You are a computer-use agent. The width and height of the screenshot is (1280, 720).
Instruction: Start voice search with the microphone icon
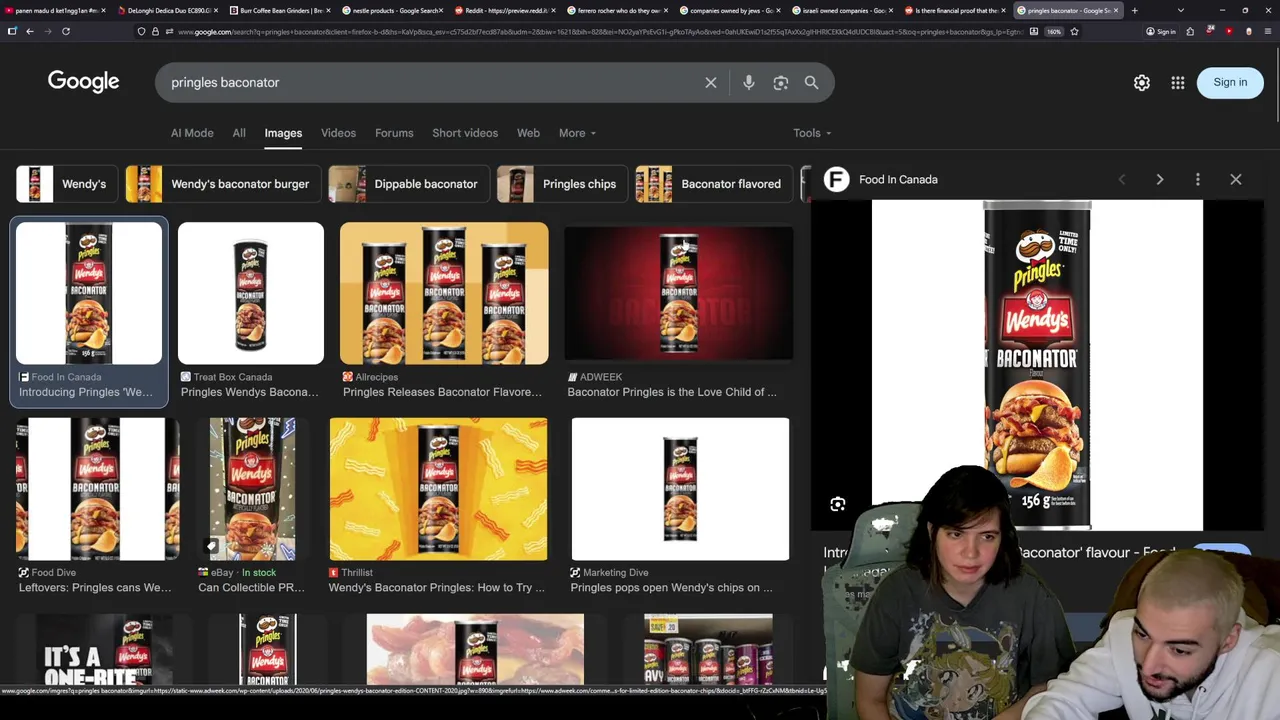[x=749, y=83]
